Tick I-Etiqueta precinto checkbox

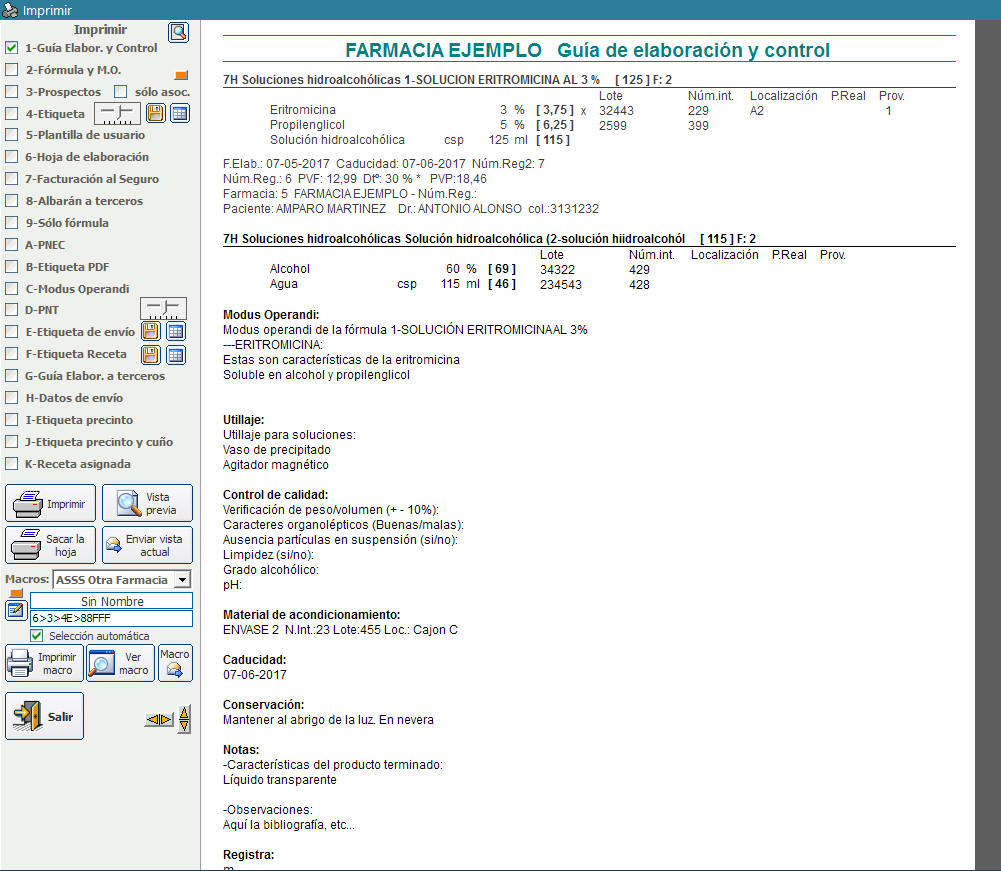[x=11, y=420]
